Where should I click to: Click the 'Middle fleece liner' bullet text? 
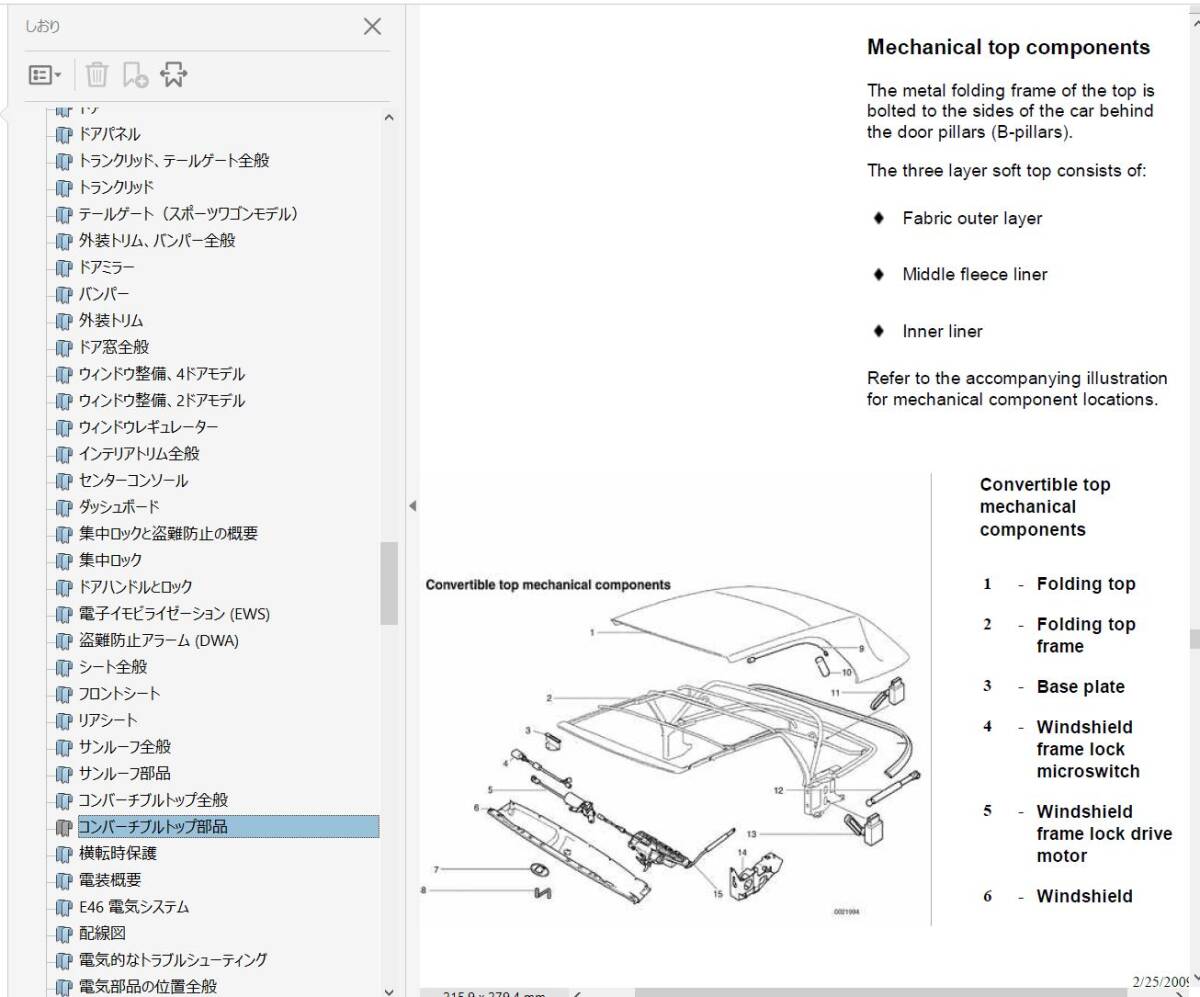(x=975, y=274)
